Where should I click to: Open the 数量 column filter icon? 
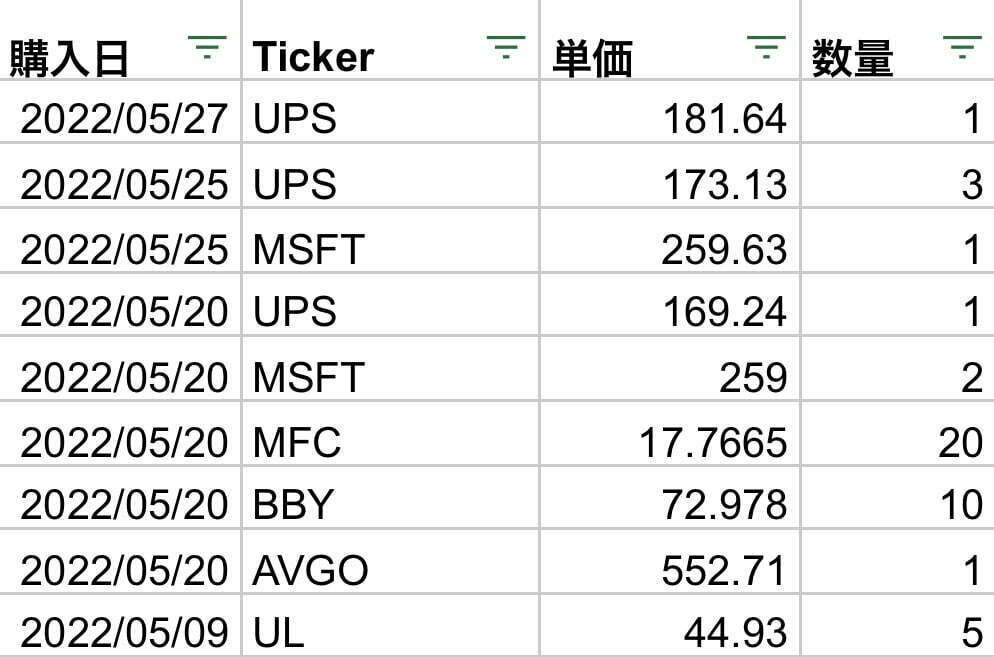coord(962,47)
